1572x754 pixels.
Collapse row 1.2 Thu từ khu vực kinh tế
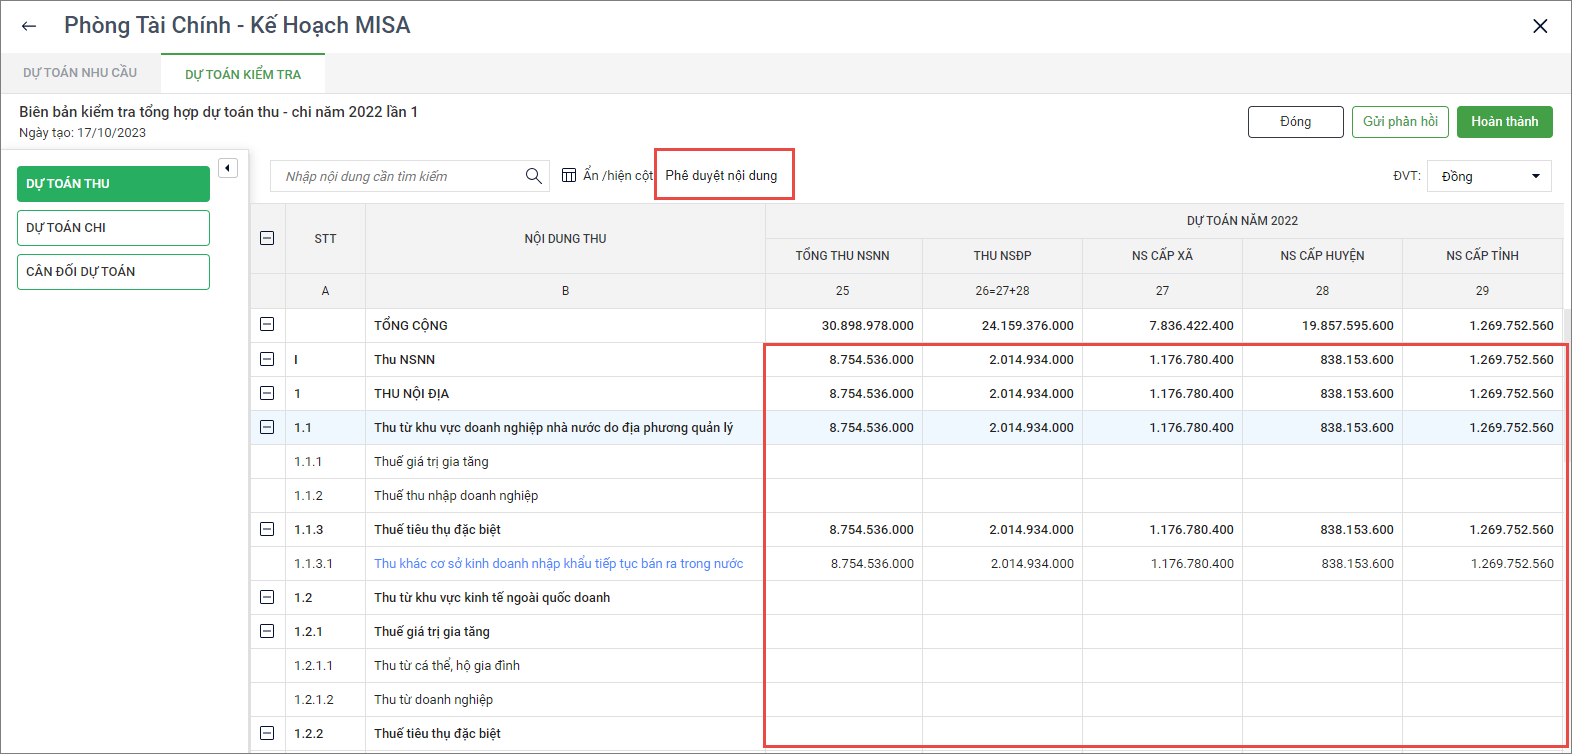point(267,597)
